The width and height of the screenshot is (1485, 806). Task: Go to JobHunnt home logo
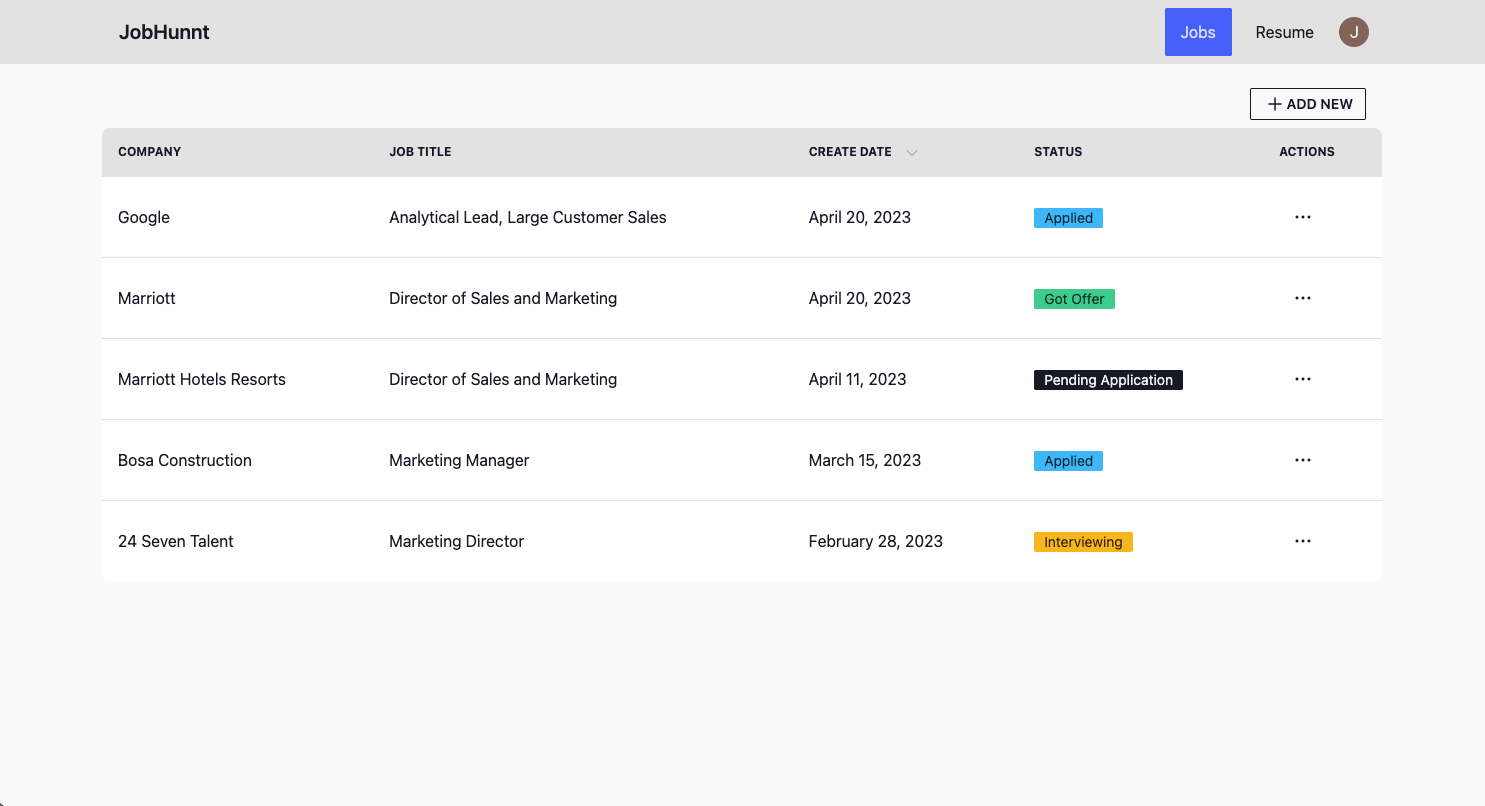(x=164, y=32)
